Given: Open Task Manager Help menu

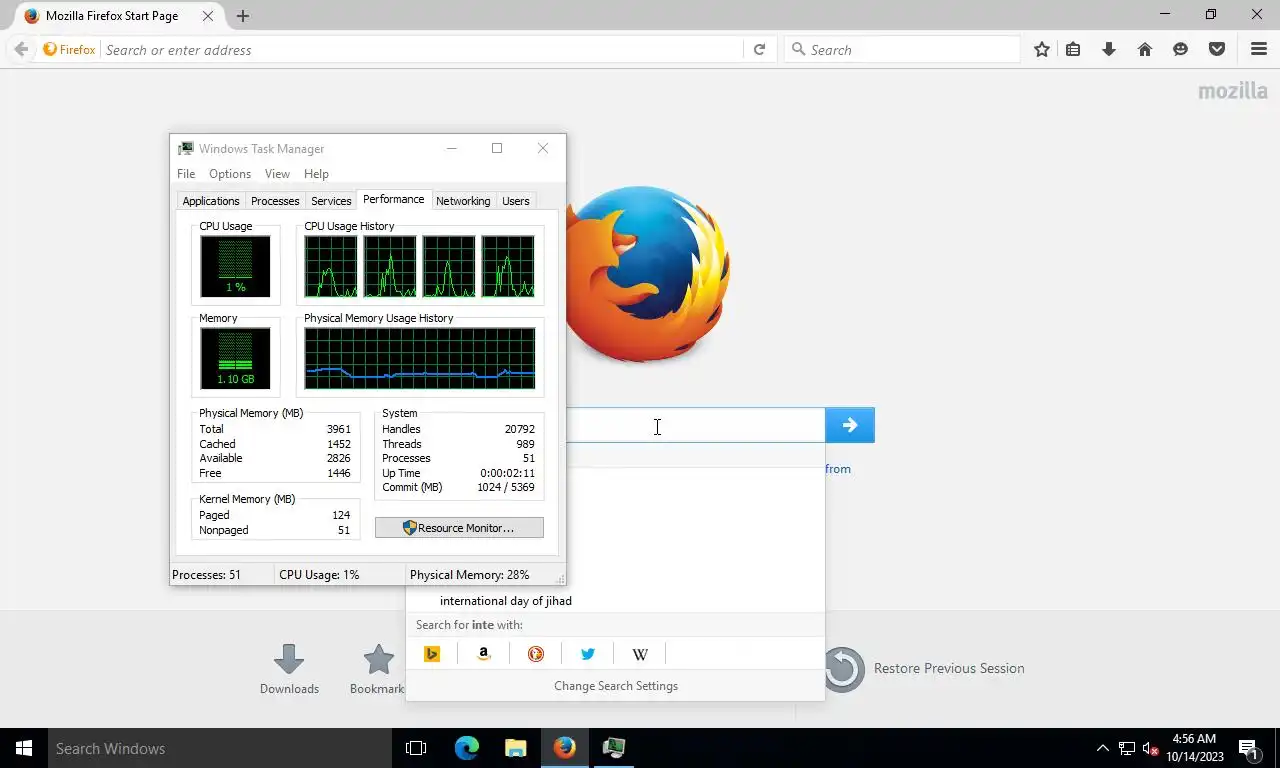Looking at the screenshot, I should point(316,174).
